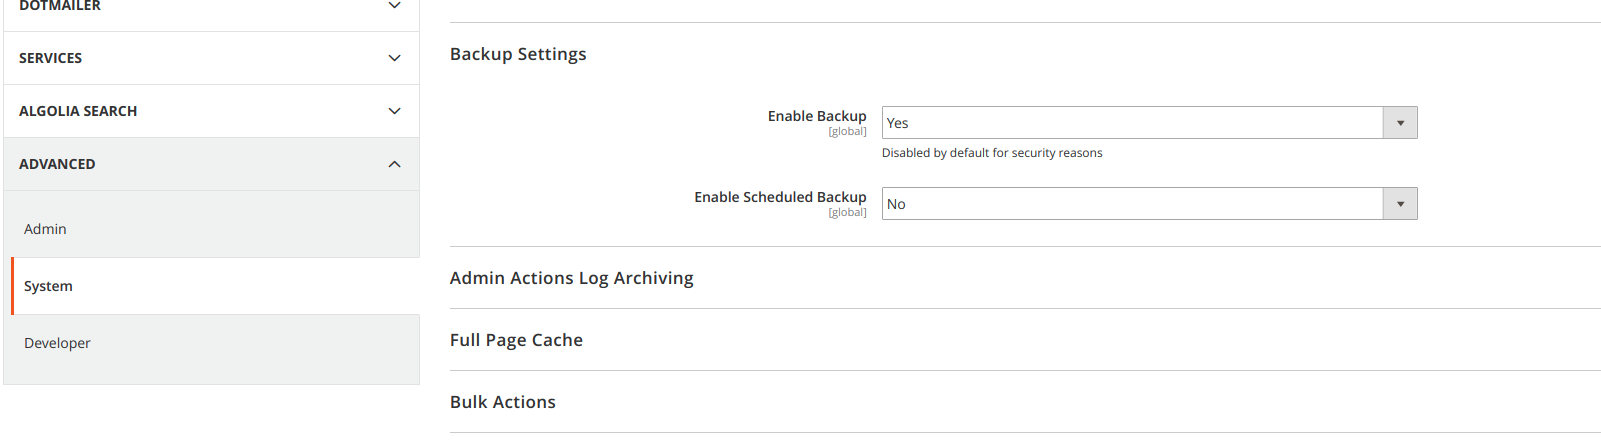Expand the Bulk Actions section
Viewport: 1601px width, 445px height.
(502, 402)
